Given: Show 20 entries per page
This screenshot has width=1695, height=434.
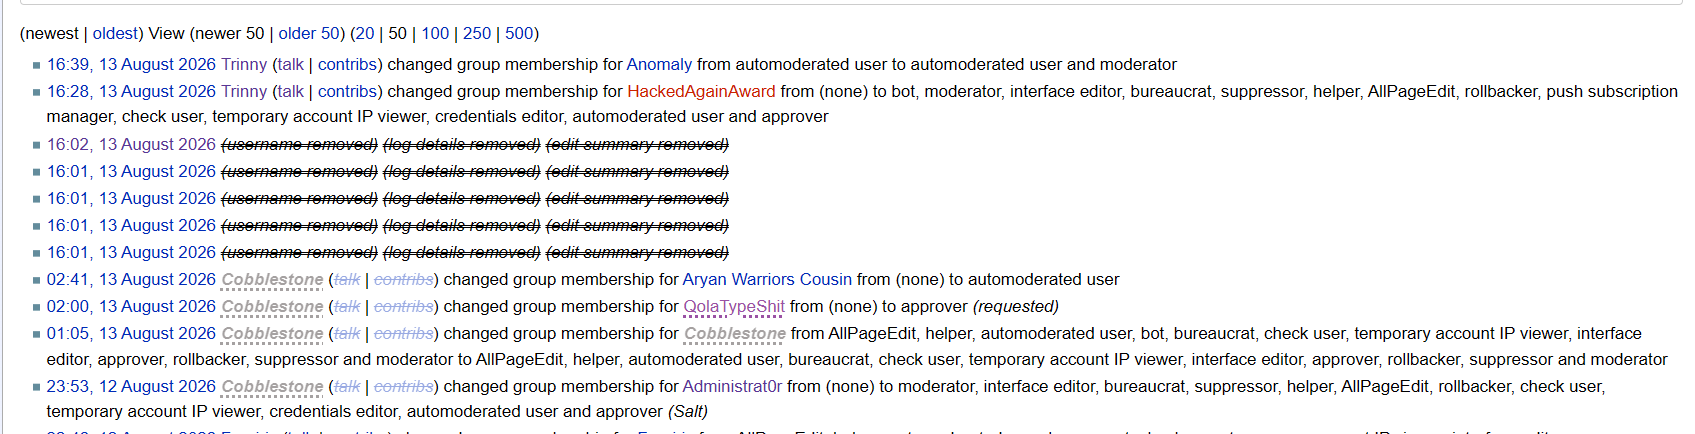Looking at the screenshot, I should point(365,34).
